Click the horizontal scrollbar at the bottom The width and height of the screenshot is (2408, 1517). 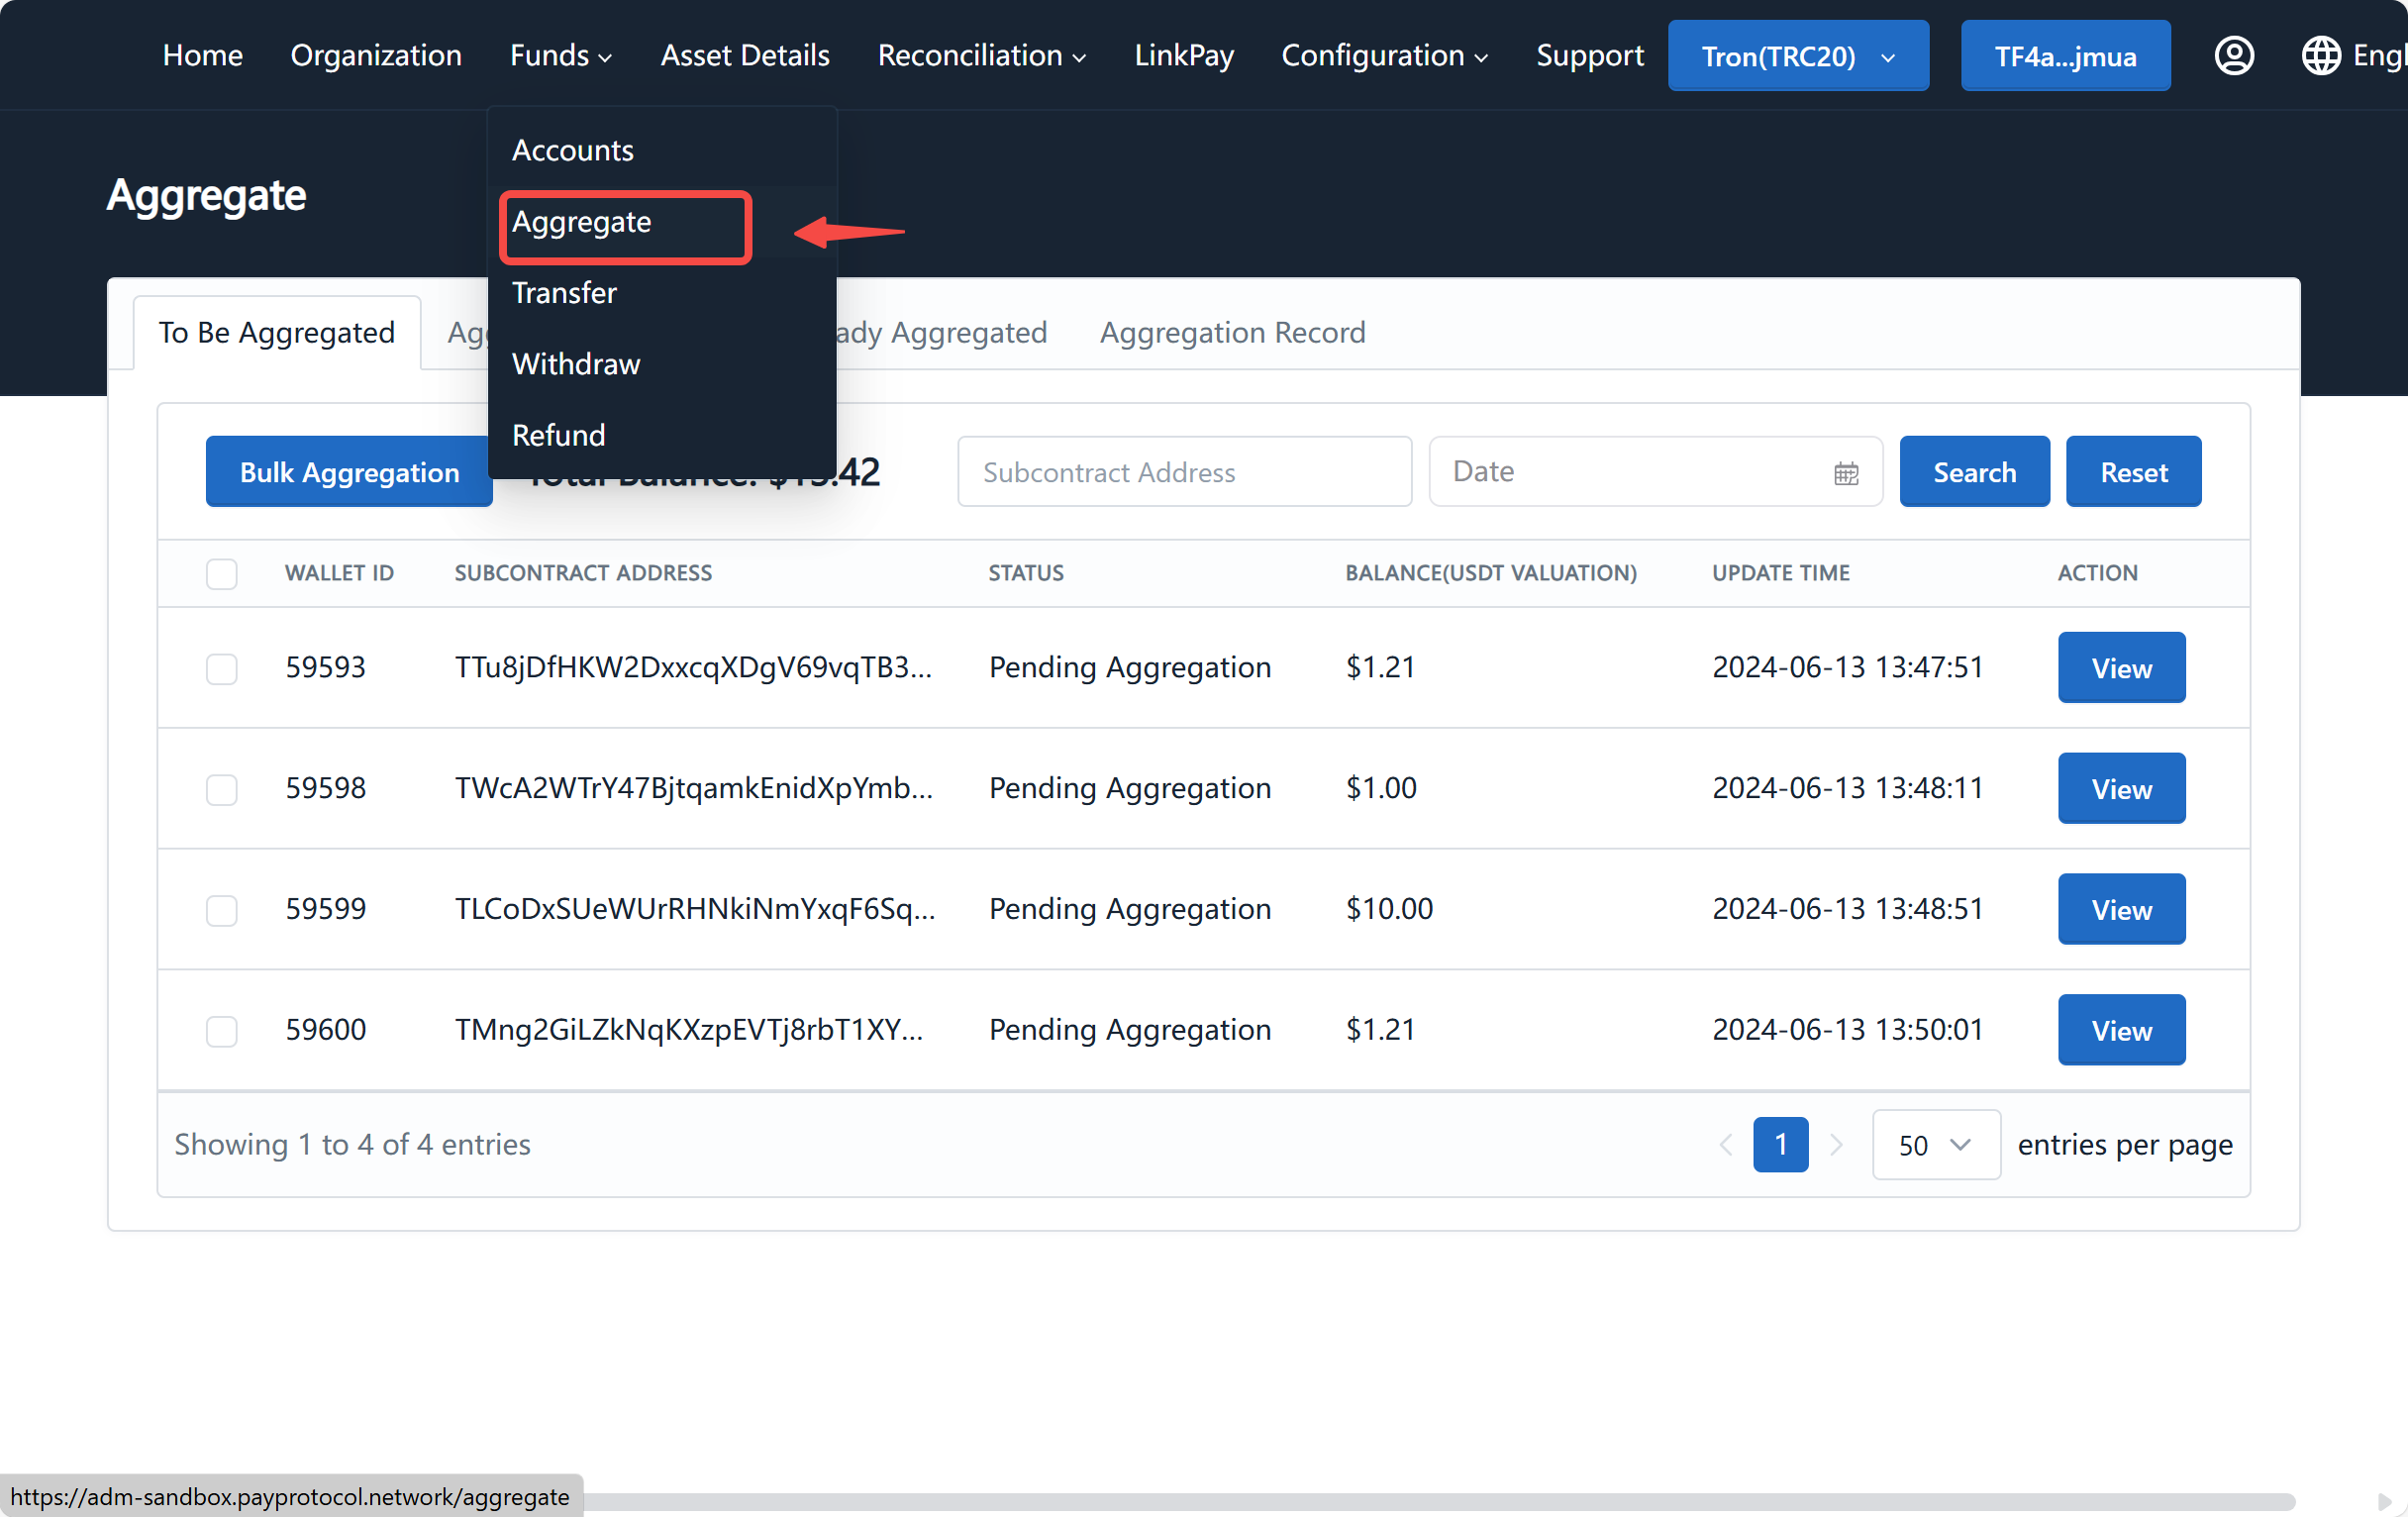1438,1501
